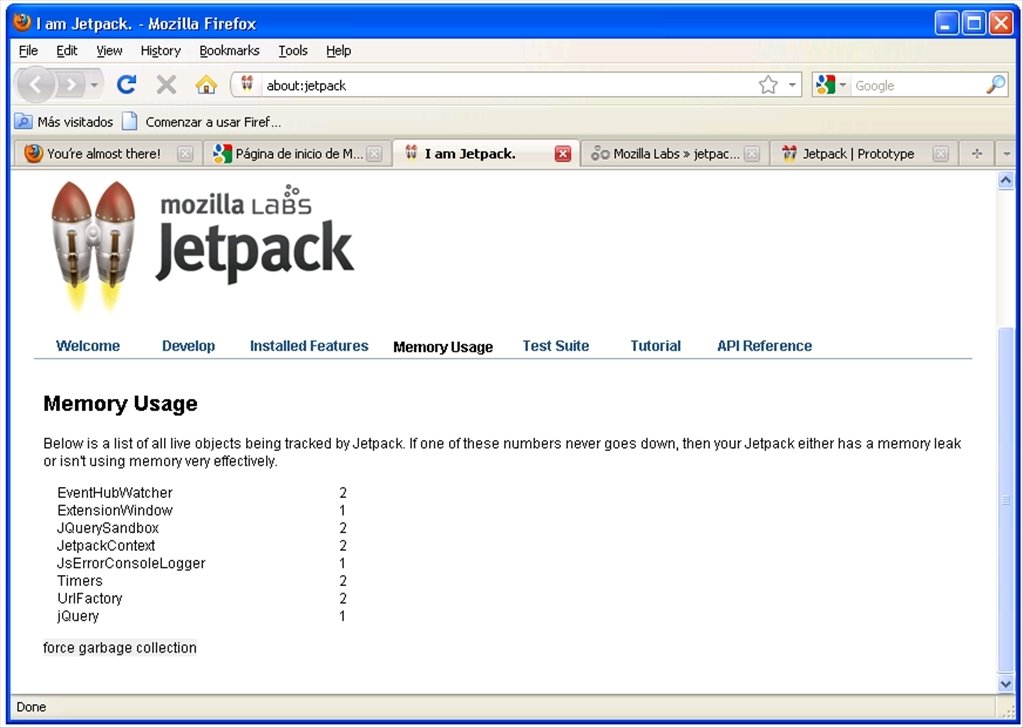The height and width of the screenshot is (728, 1023).
Task: Click the scrollbar down arrow
Action: pos(1006,683)
